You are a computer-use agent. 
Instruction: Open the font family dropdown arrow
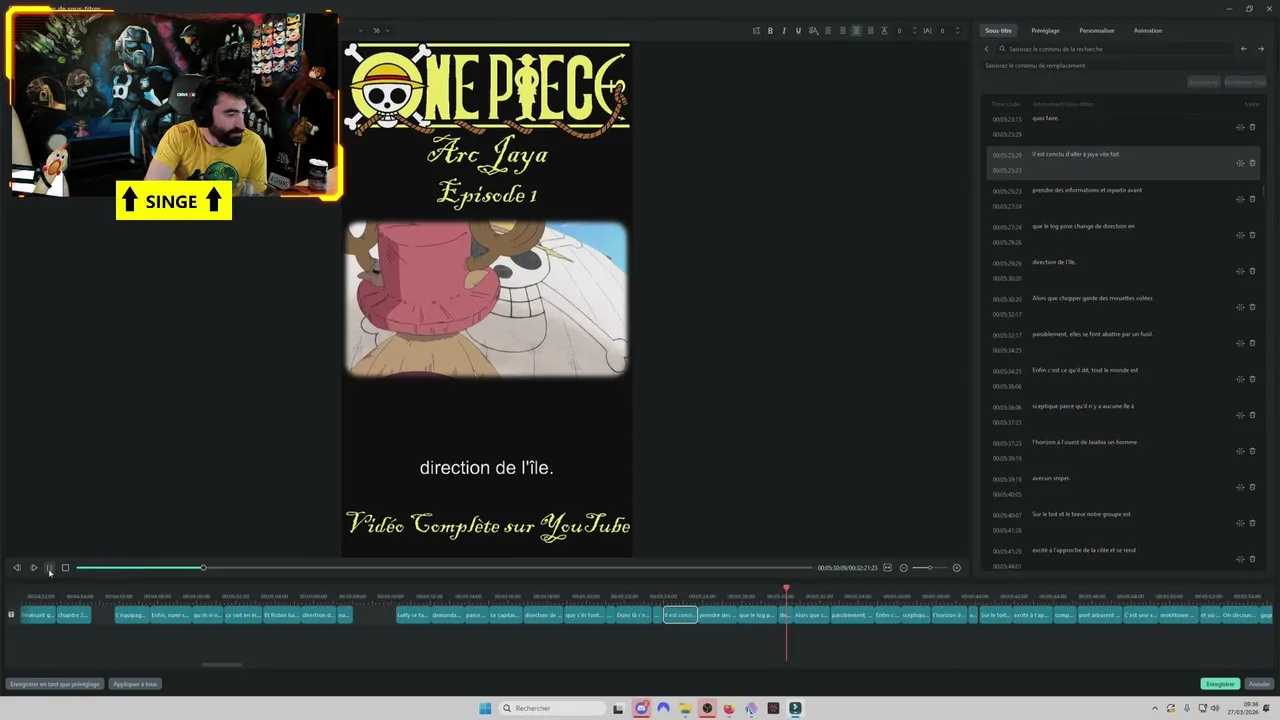359,31
